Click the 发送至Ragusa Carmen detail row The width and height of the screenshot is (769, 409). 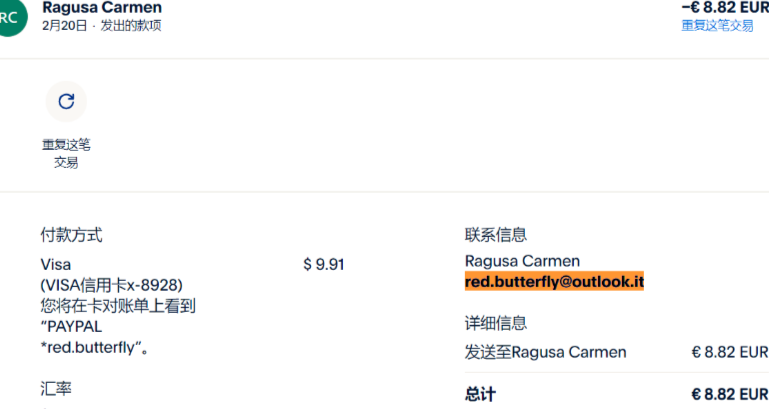pyautogui.click(x=616, y=352)
